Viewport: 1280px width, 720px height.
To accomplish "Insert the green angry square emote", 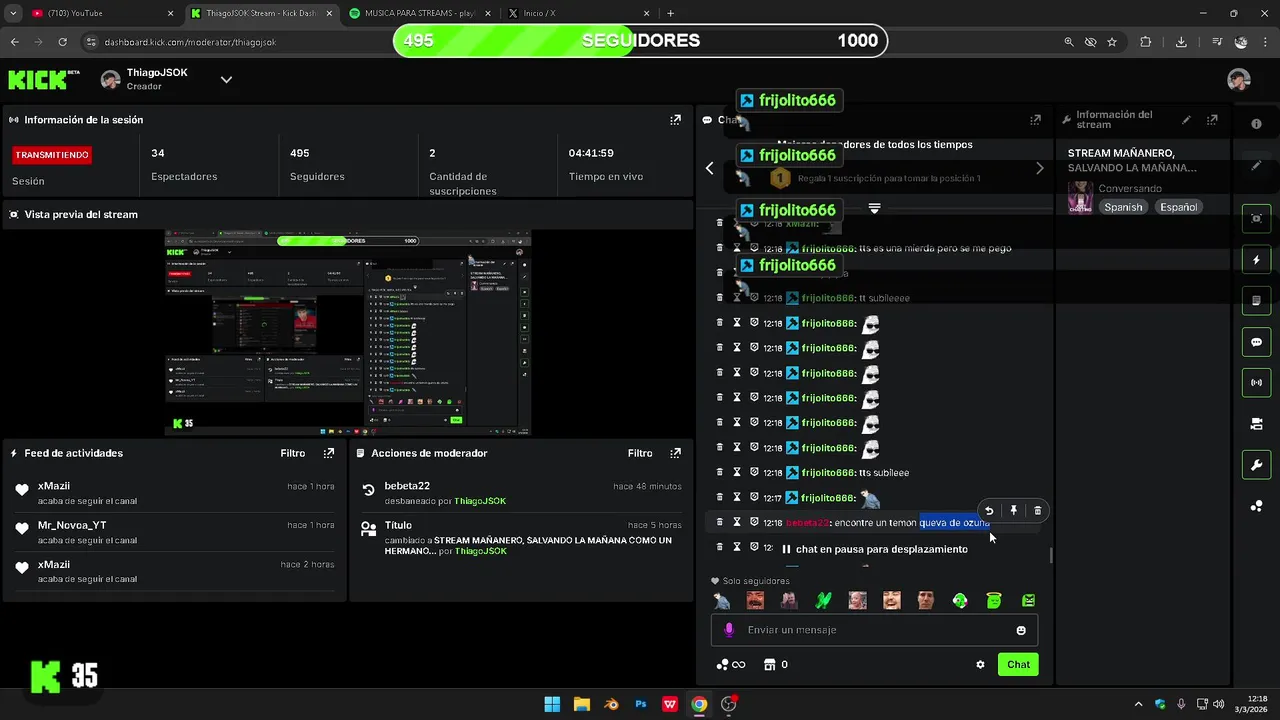I will (1028, 600).
